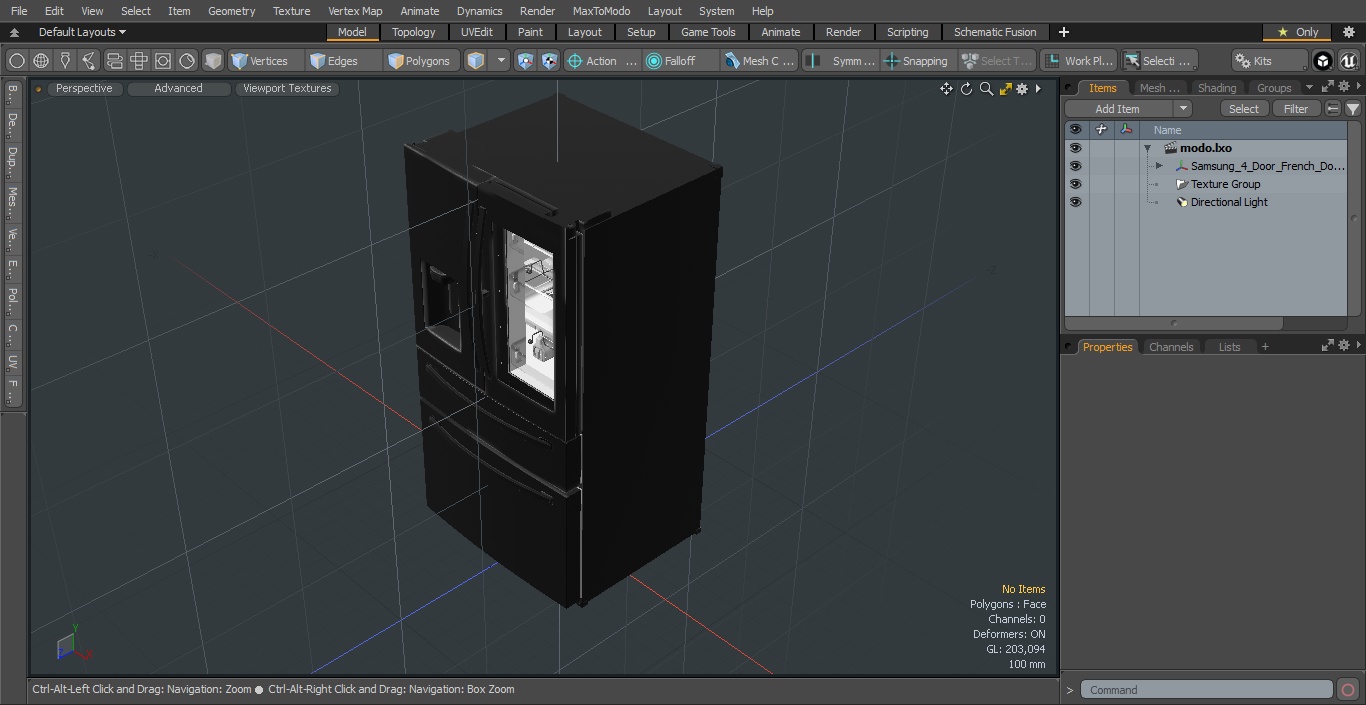The width and height of the screenshot is (1366, 705).
Task: Click the loop slice tool icon
Action: [x=114, y=61]
